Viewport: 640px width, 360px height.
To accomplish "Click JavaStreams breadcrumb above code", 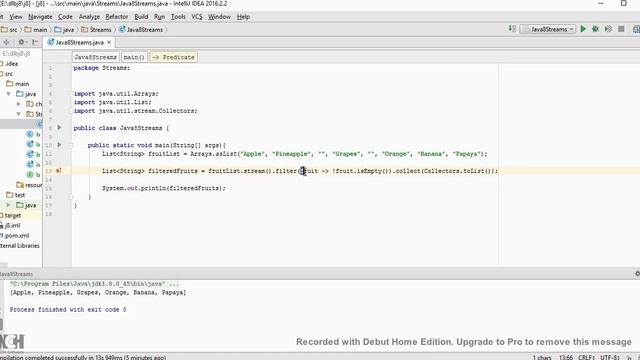I will (x=96, y=57).
